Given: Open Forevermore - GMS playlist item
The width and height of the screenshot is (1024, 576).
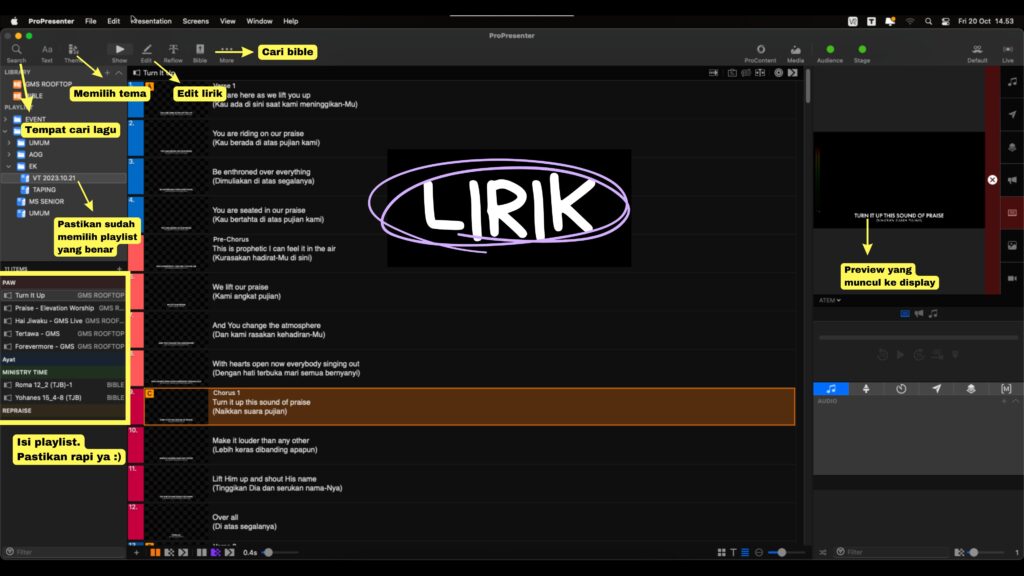Looking at the screenshot, I should point(63,346).
